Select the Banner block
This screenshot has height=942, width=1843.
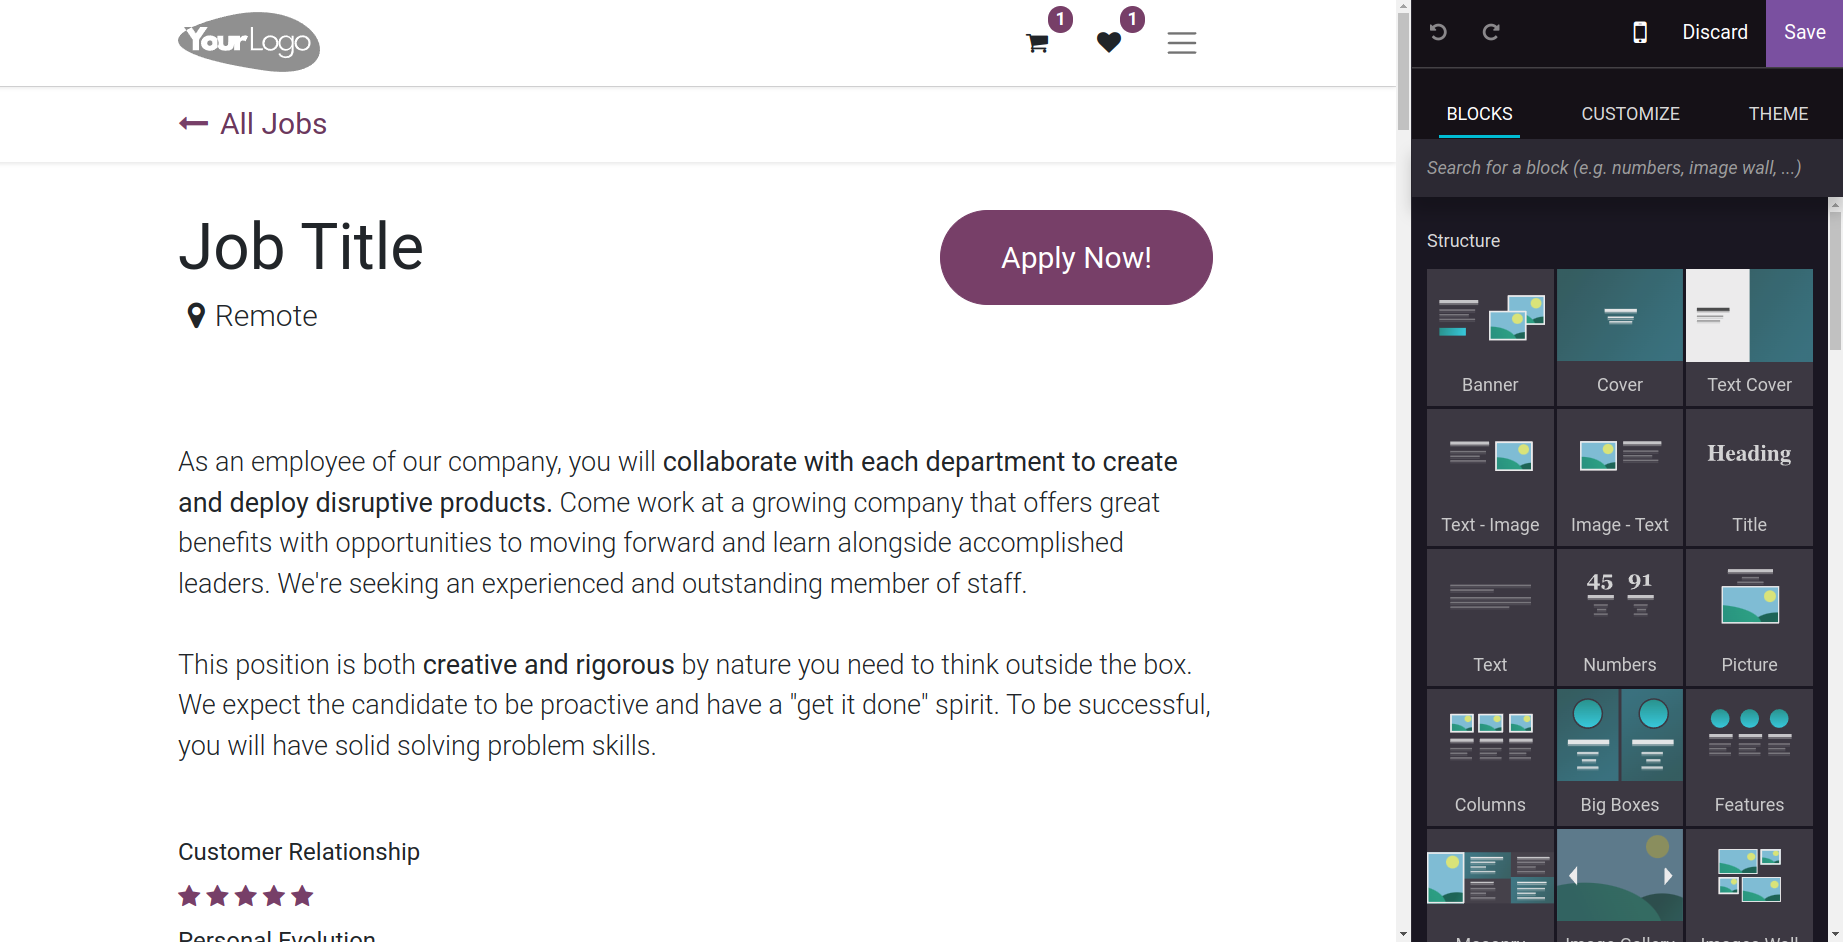pyautogui.click(x=1490, y=336)
